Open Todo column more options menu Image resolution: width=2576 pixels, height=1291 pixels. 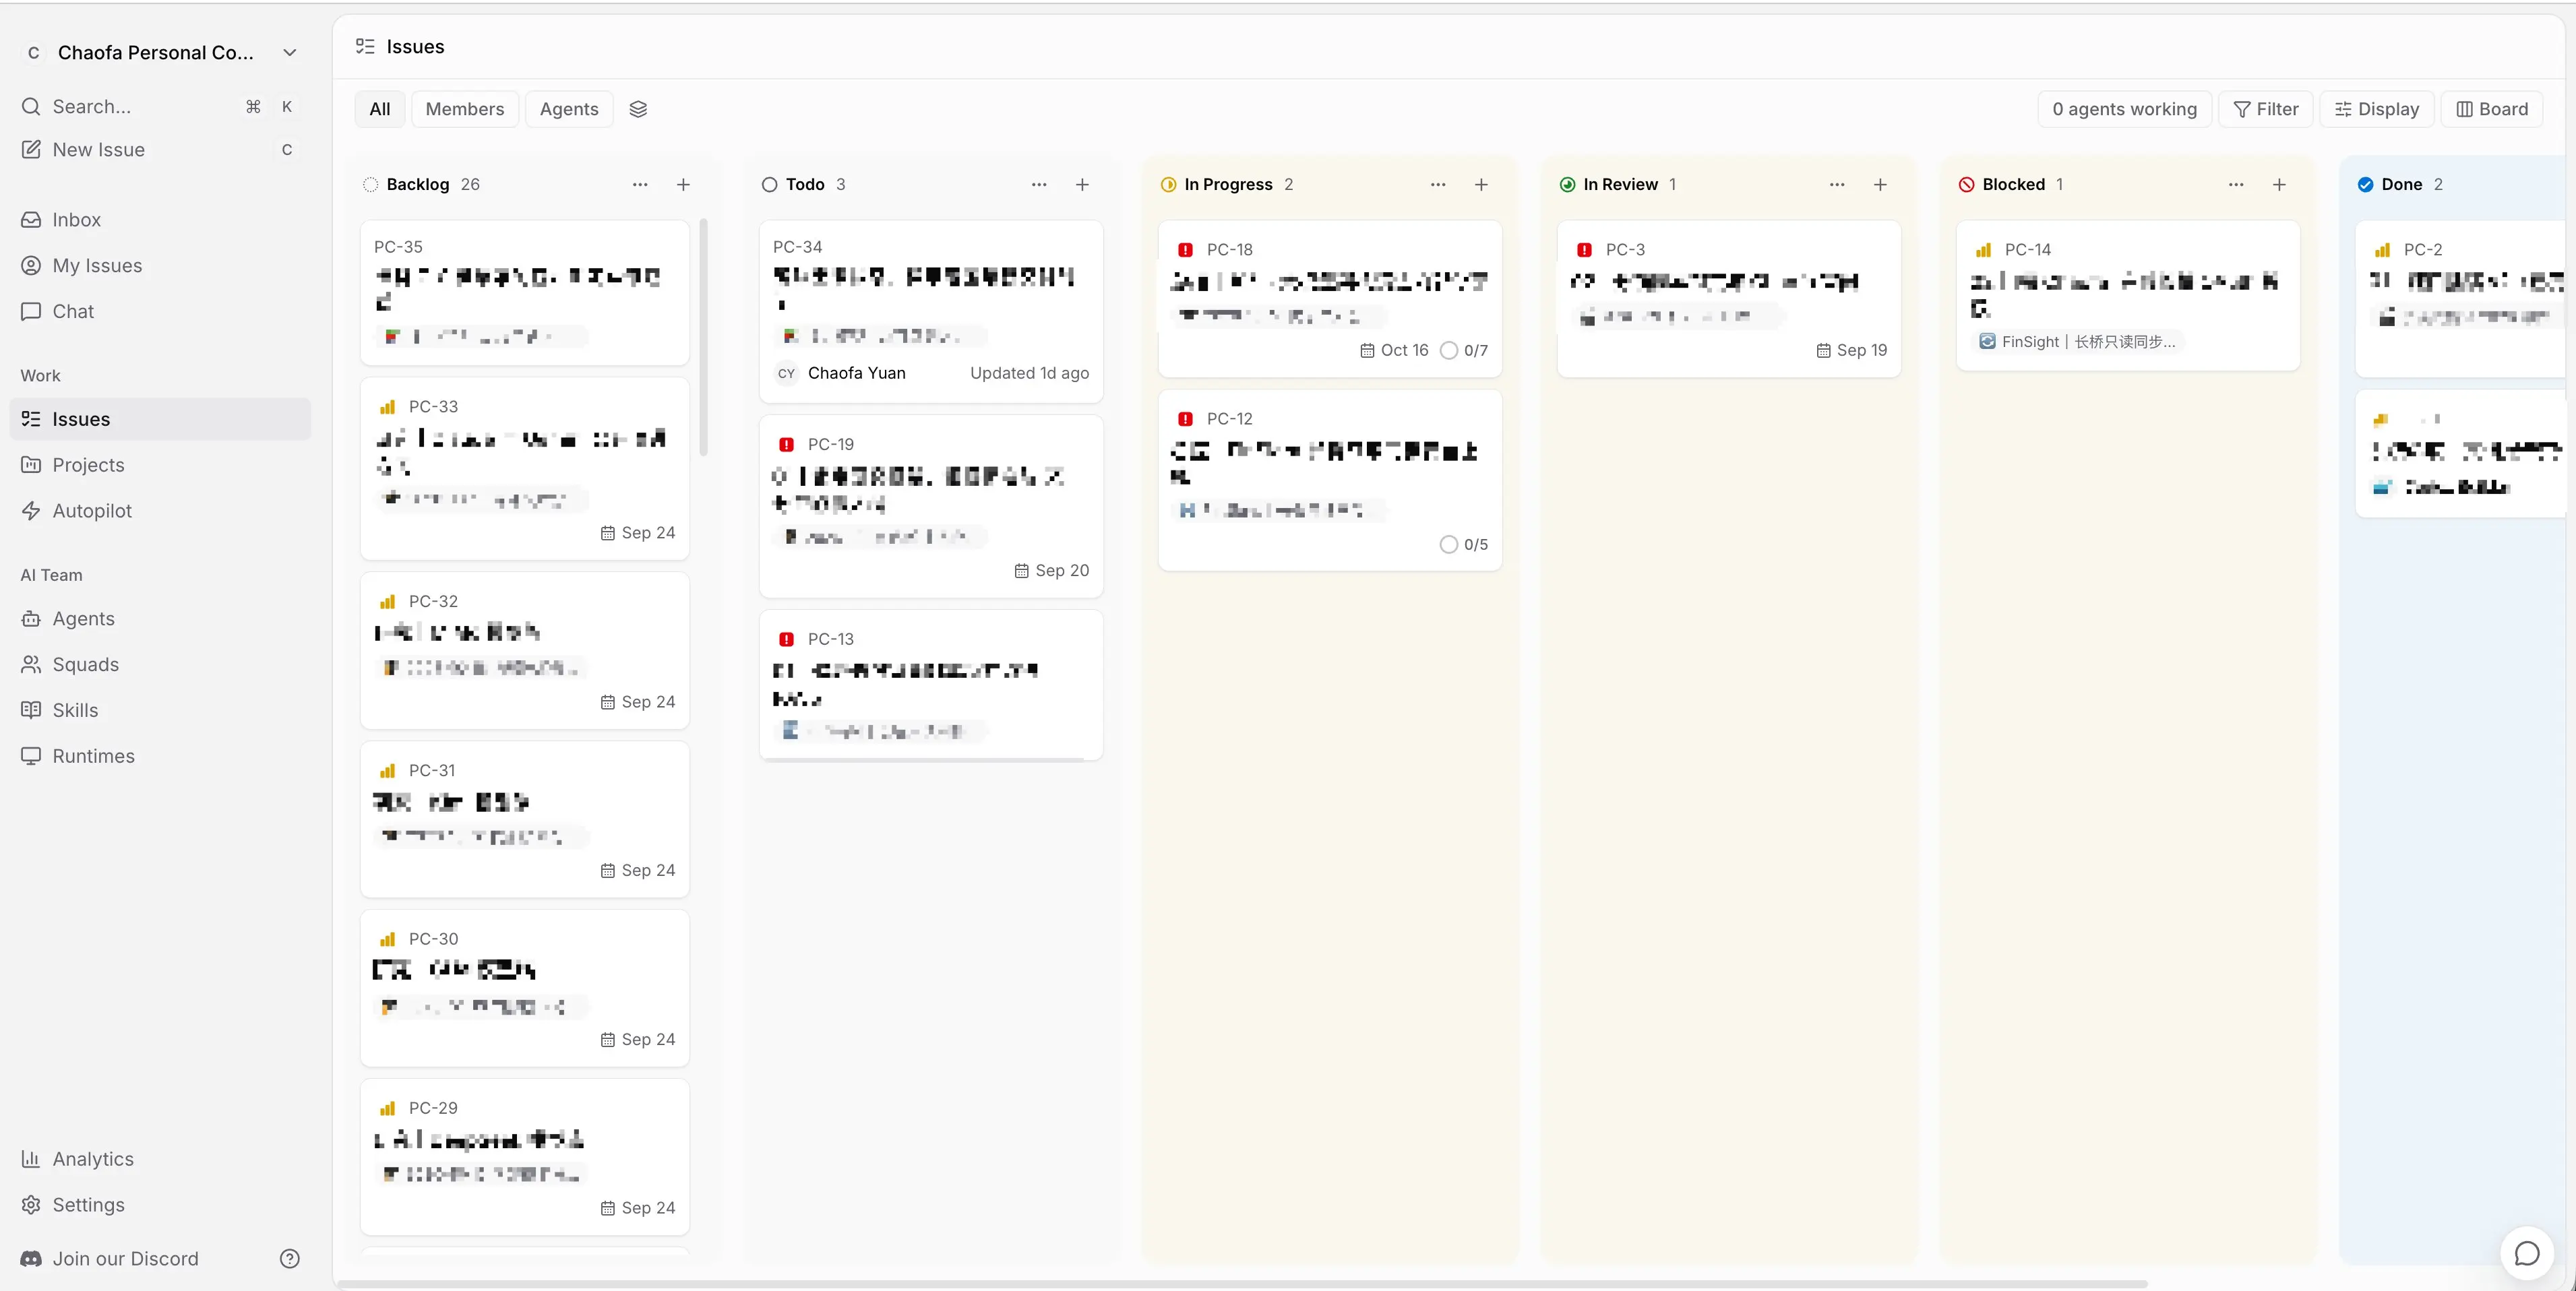tap(1039, 185)
